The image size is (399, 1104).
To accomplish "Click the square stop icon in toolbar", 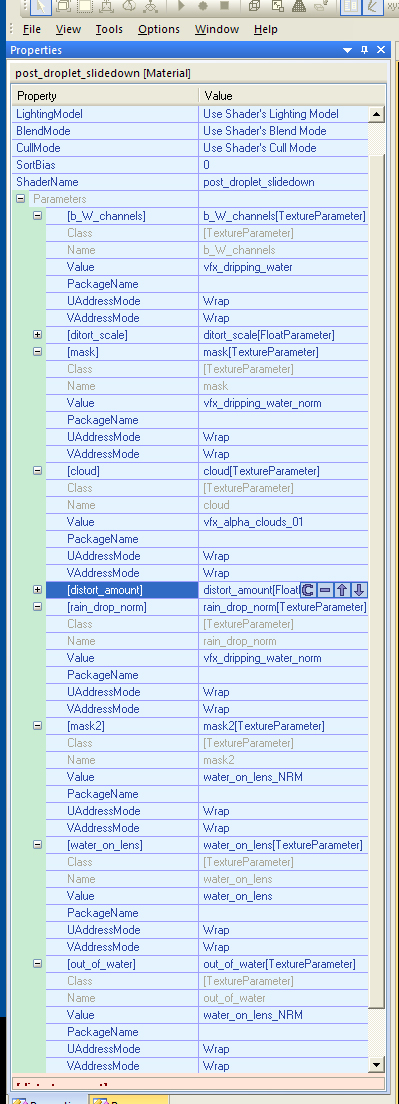I will (x=224, y=7).
